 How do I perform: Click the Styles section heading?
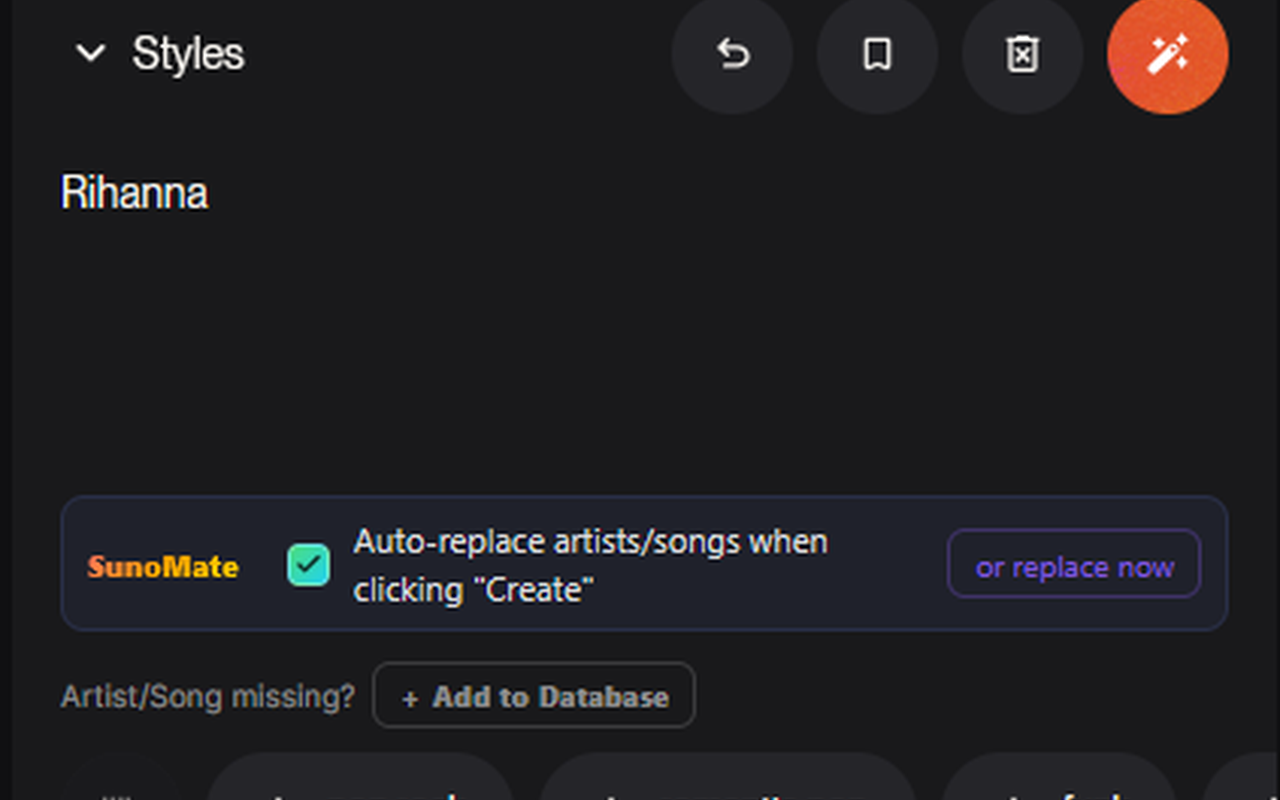188,54
